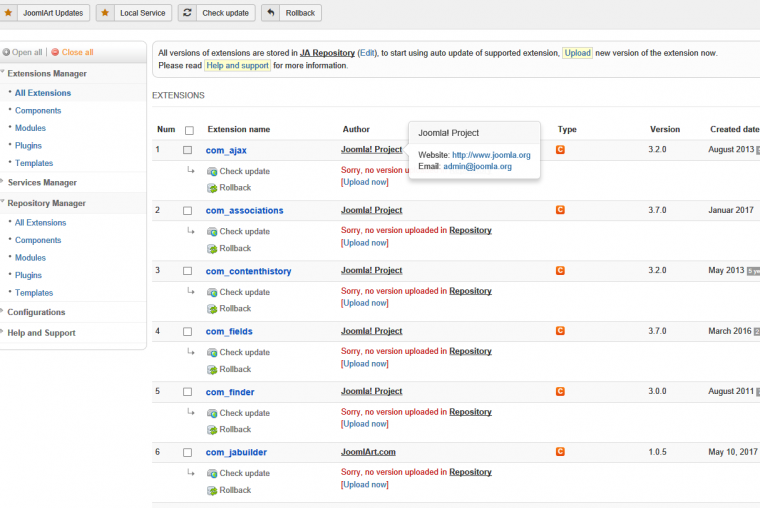
Task: Click the Rollback arrow icon in toolbar
Action: [x=271, y=13]
